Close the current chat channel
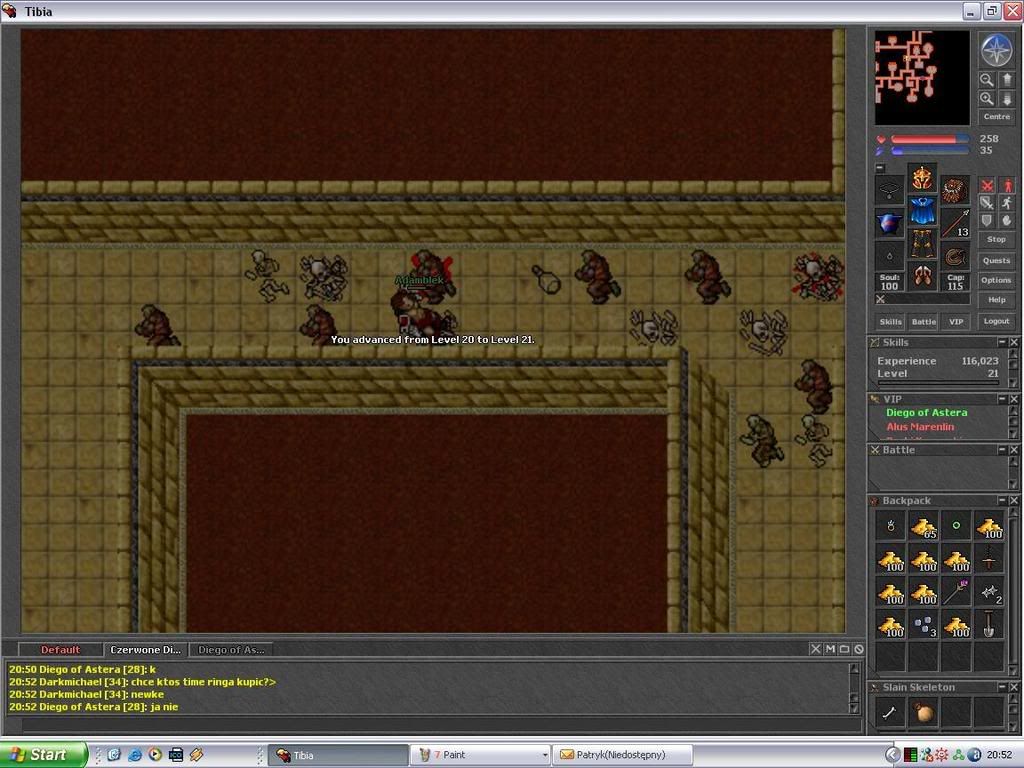1024x768 pixels. [815, 649]
